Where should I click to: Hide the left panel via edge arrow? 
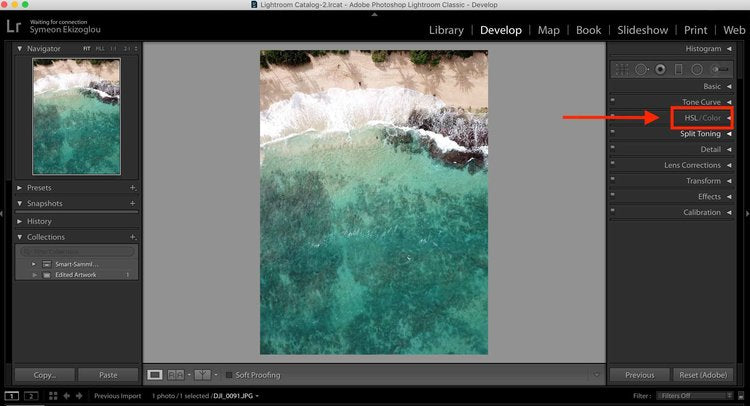(x=2, y=214)
